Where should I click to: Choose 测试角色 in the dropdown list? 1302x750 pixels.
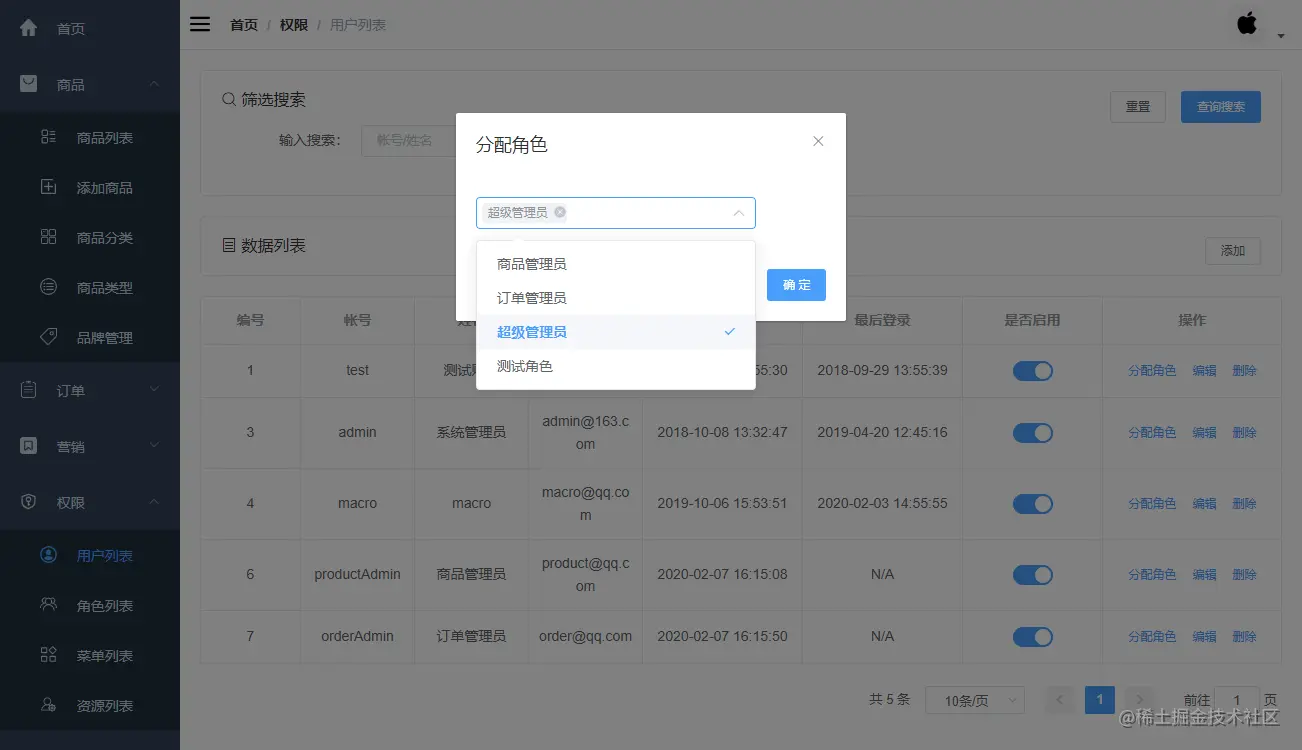coord(616,366)
